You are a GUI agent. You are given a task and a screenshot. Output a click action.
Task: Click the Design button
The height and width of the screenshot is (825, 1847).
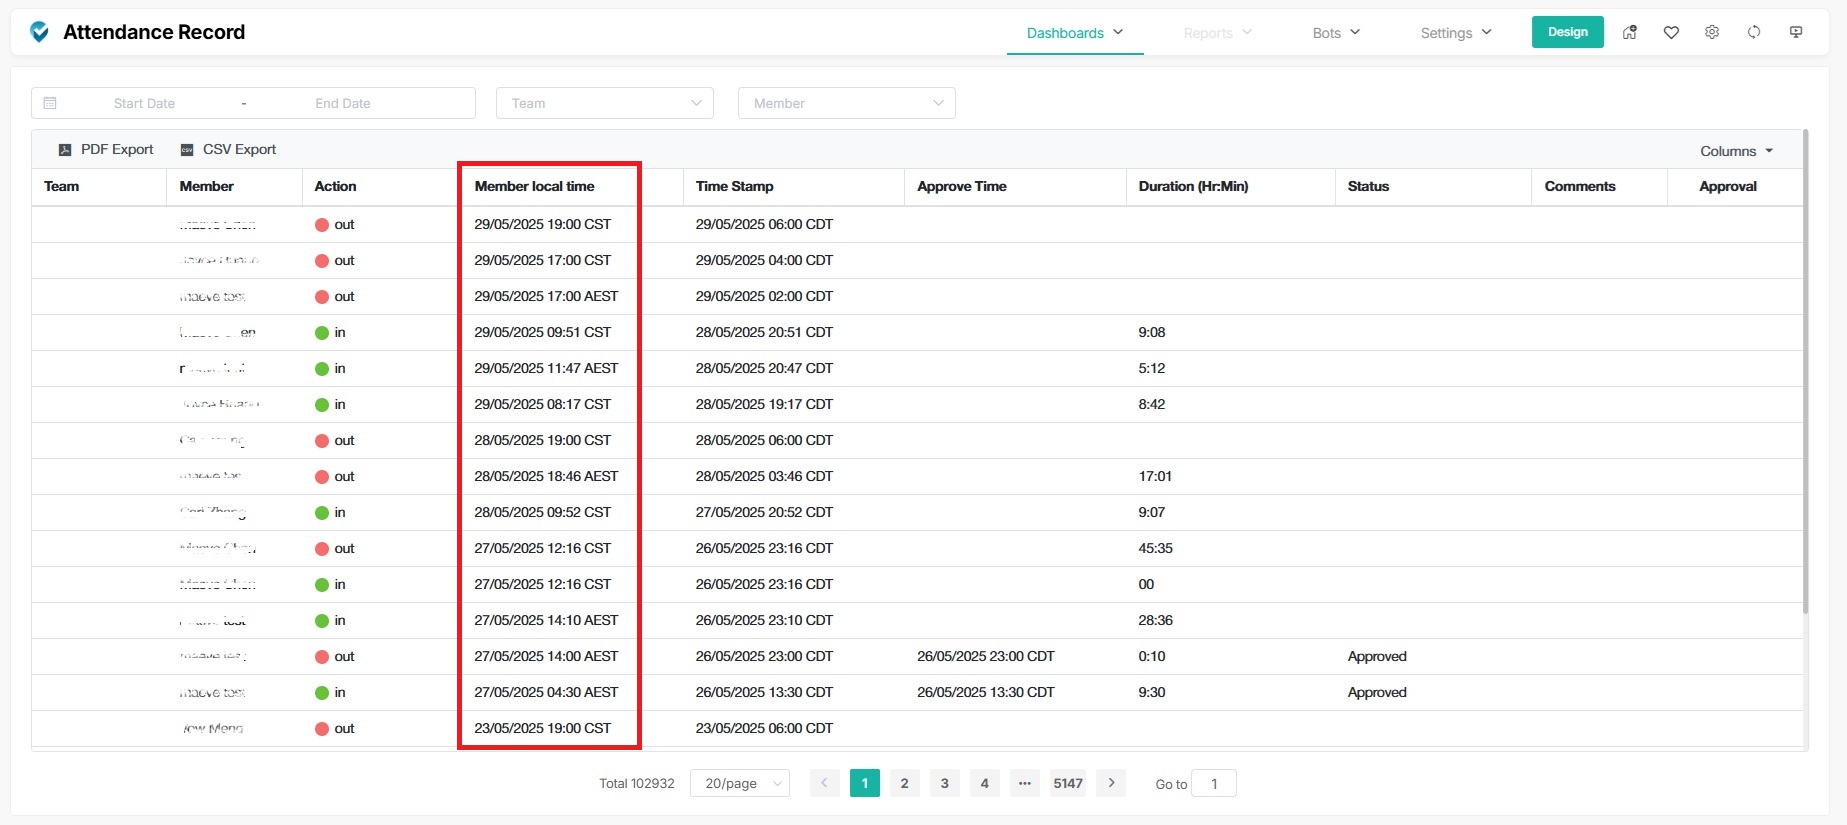[1567, 32]
